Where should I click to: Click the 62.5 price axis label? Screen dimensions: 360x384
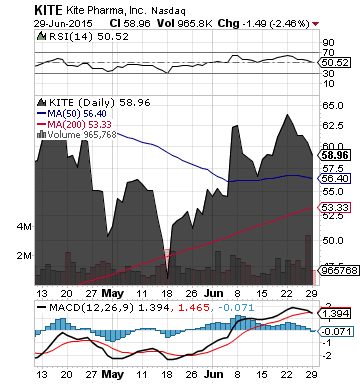[x=332, y=125]
